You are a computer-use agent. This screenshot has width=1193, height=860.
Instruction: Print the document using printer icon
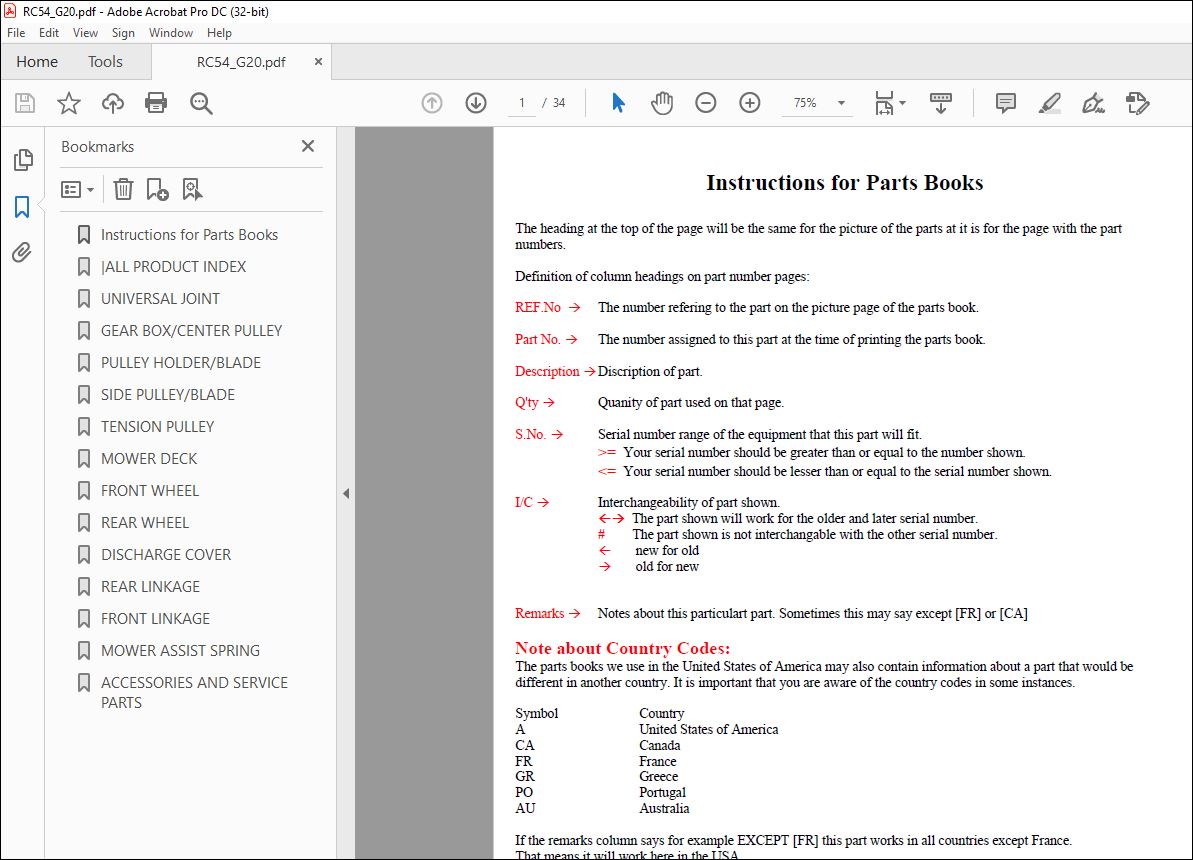coord(156,103)
